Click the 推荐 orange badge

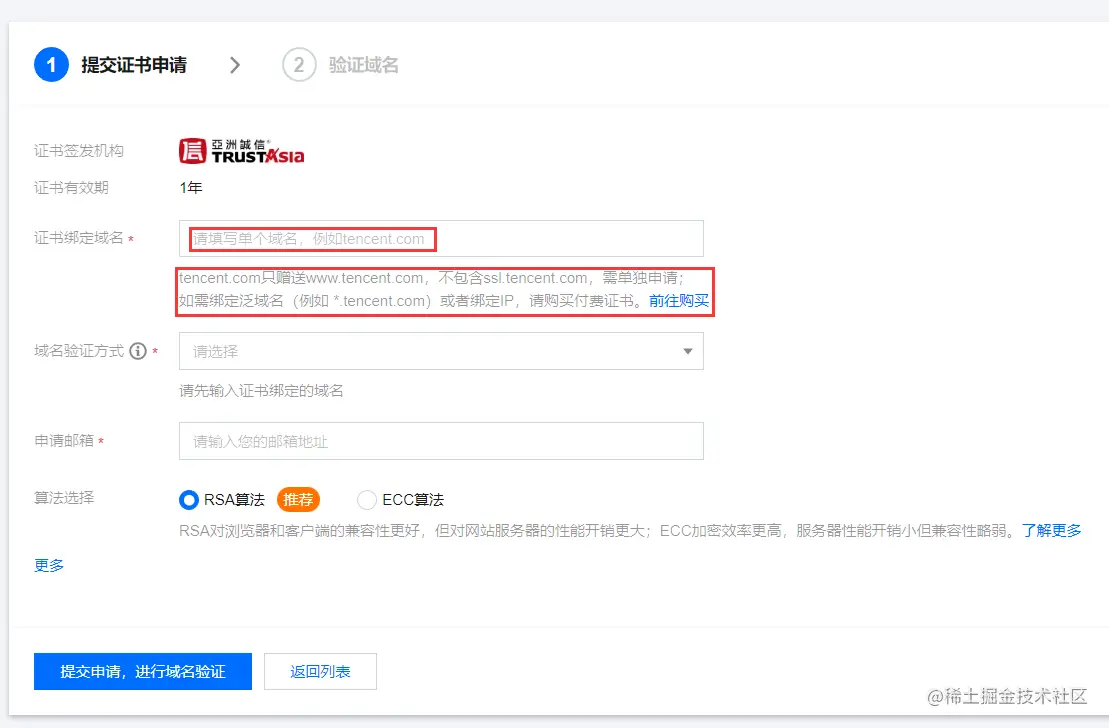298,499
